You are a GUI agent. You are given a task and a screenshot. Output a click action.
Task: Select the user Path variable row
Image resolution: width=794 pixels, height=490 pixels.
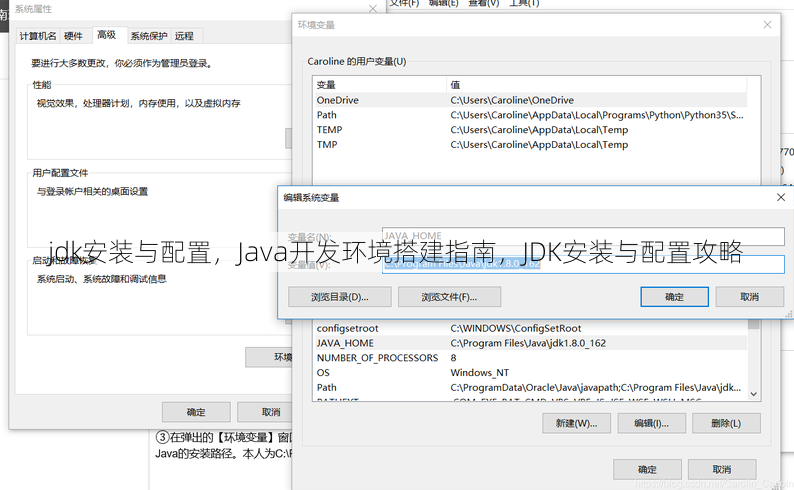tap(530, 115)
